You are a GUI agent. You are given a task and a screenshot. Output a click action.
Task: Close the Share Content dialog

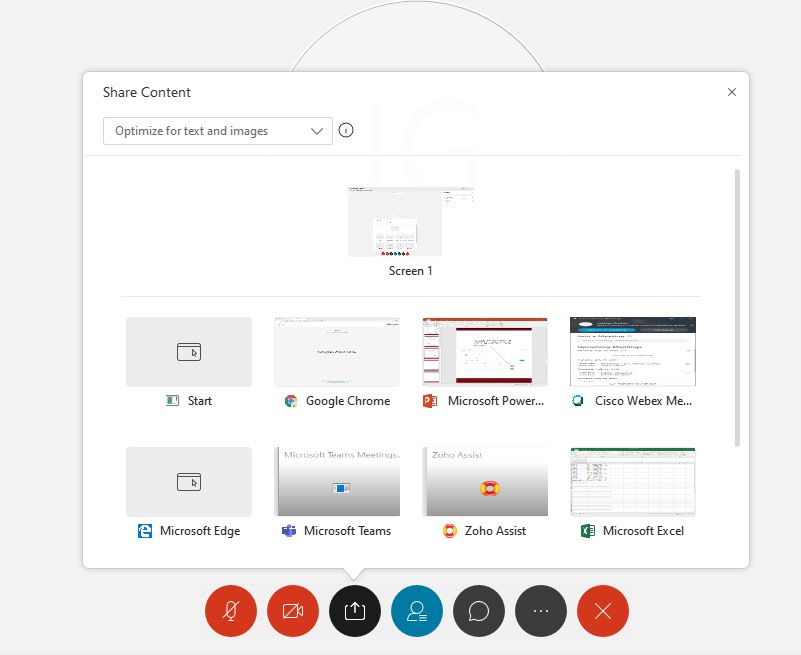coord(732,92)
